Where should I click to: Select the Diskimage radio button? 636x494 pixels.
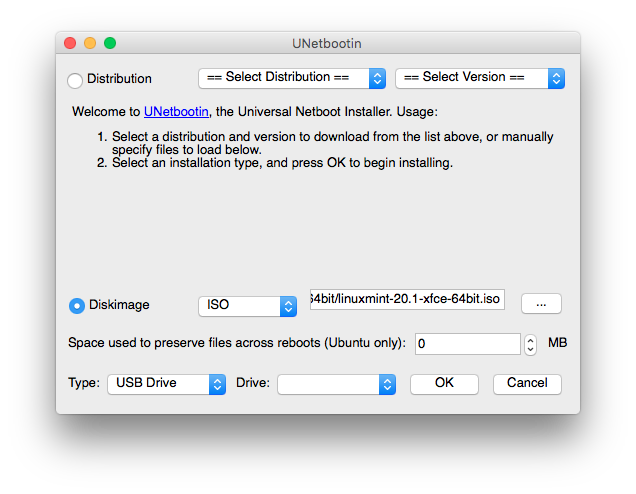pos(77,306)
